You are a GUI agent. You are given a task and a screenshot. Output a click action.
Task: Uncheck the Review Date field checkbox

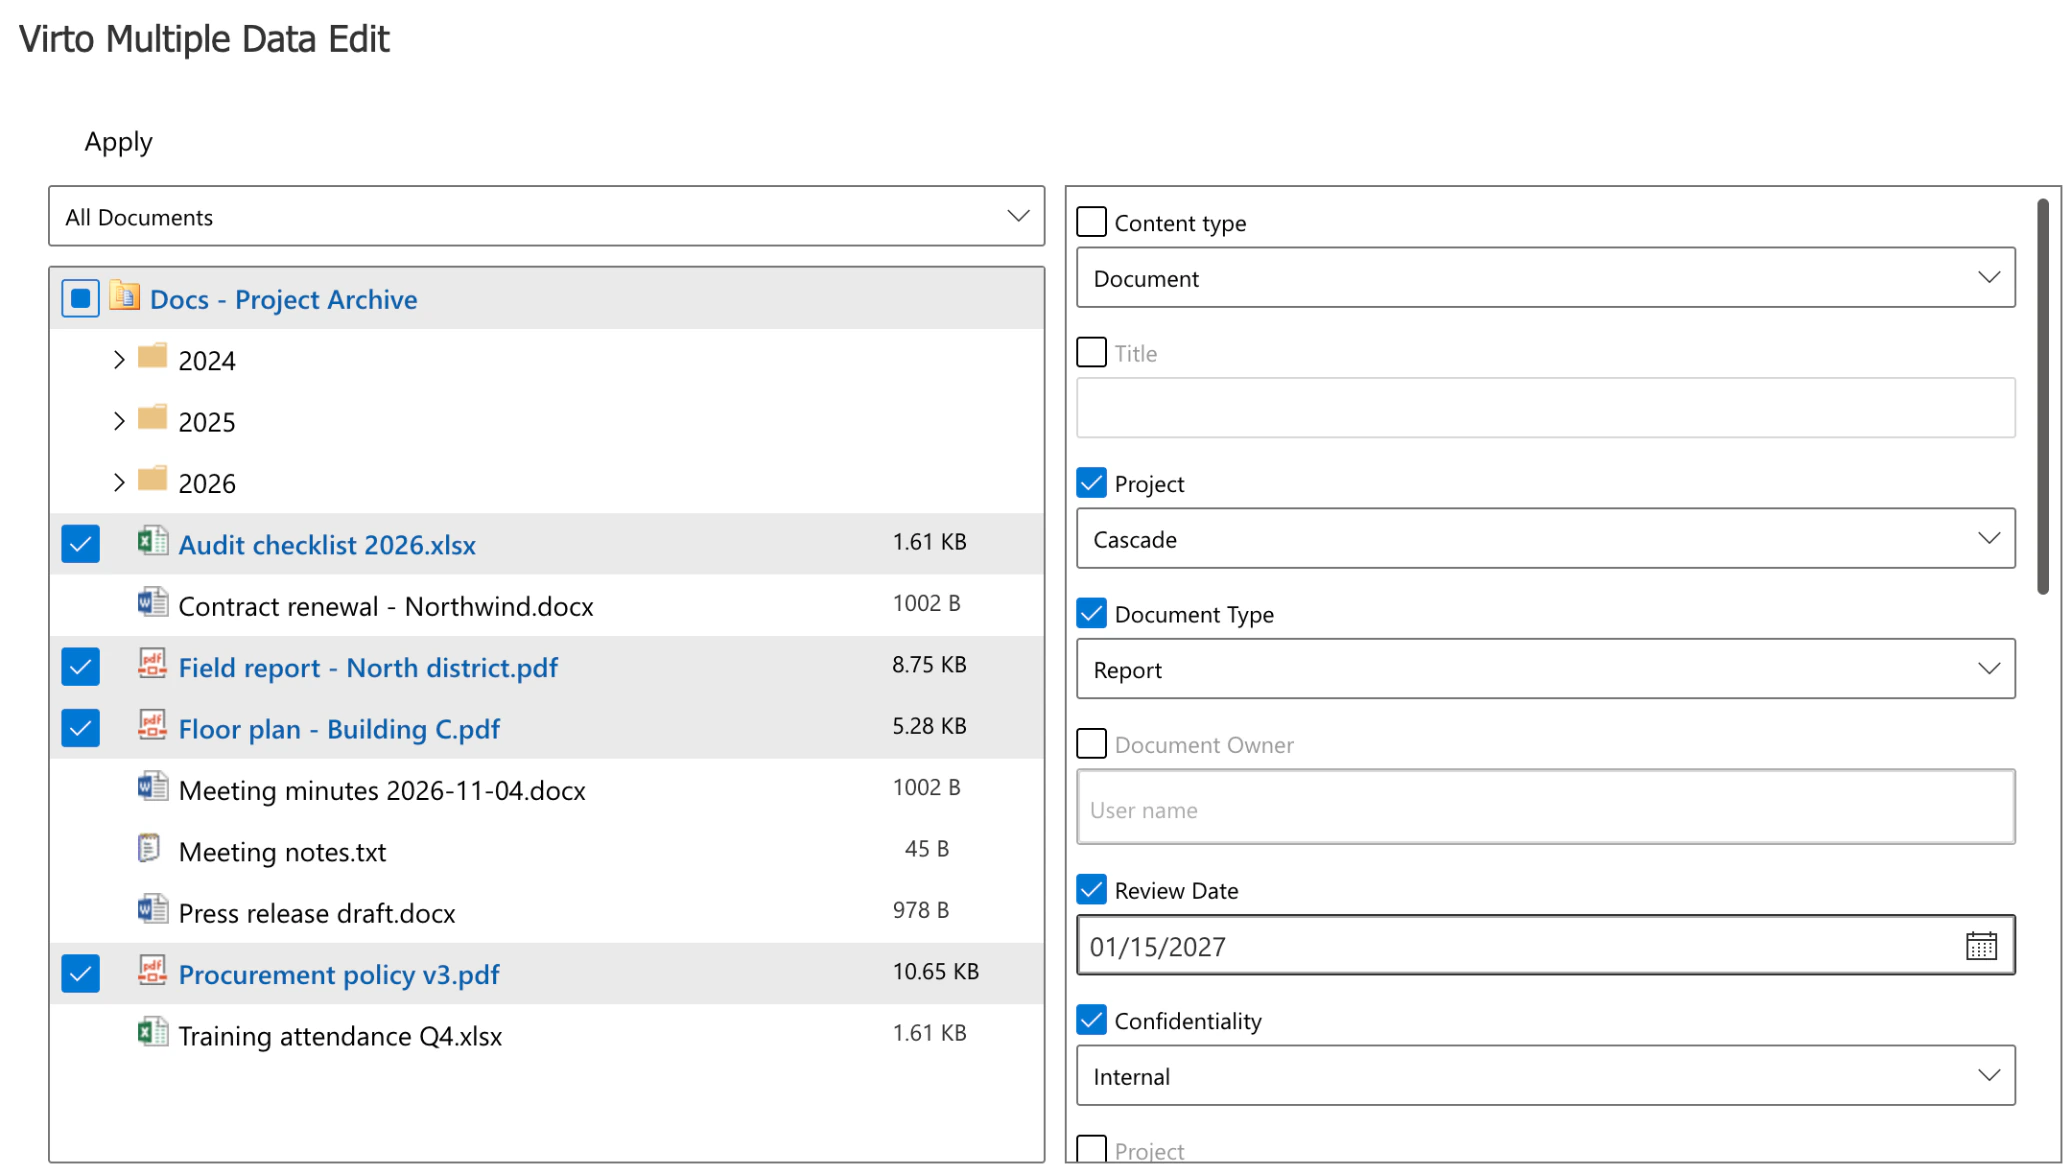coord(1091,889)
